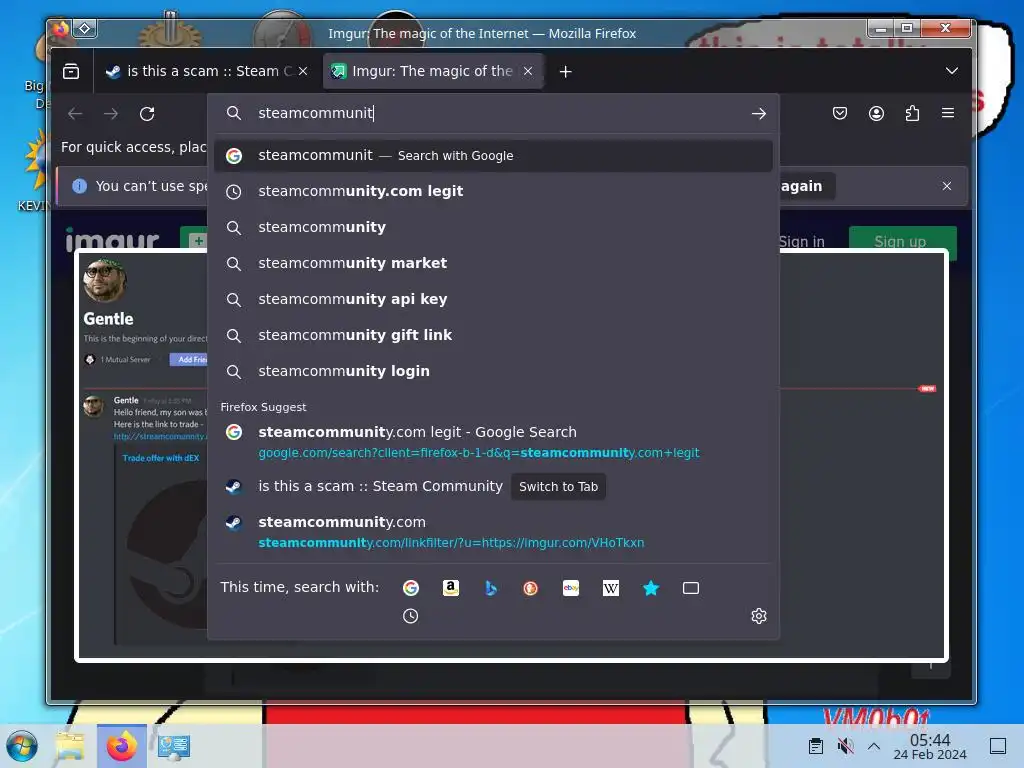Open Save to Pocket icon
This screenshot has width=1024, height=768.
pos(840,114)
